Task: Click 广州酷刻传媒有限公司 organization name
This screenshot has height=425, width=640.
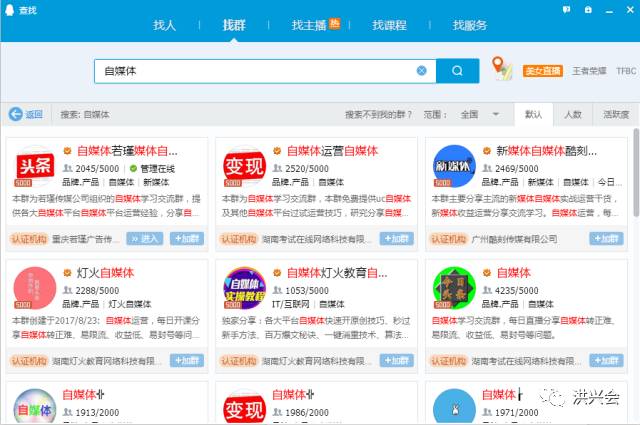Action: (x=514, y=239)
